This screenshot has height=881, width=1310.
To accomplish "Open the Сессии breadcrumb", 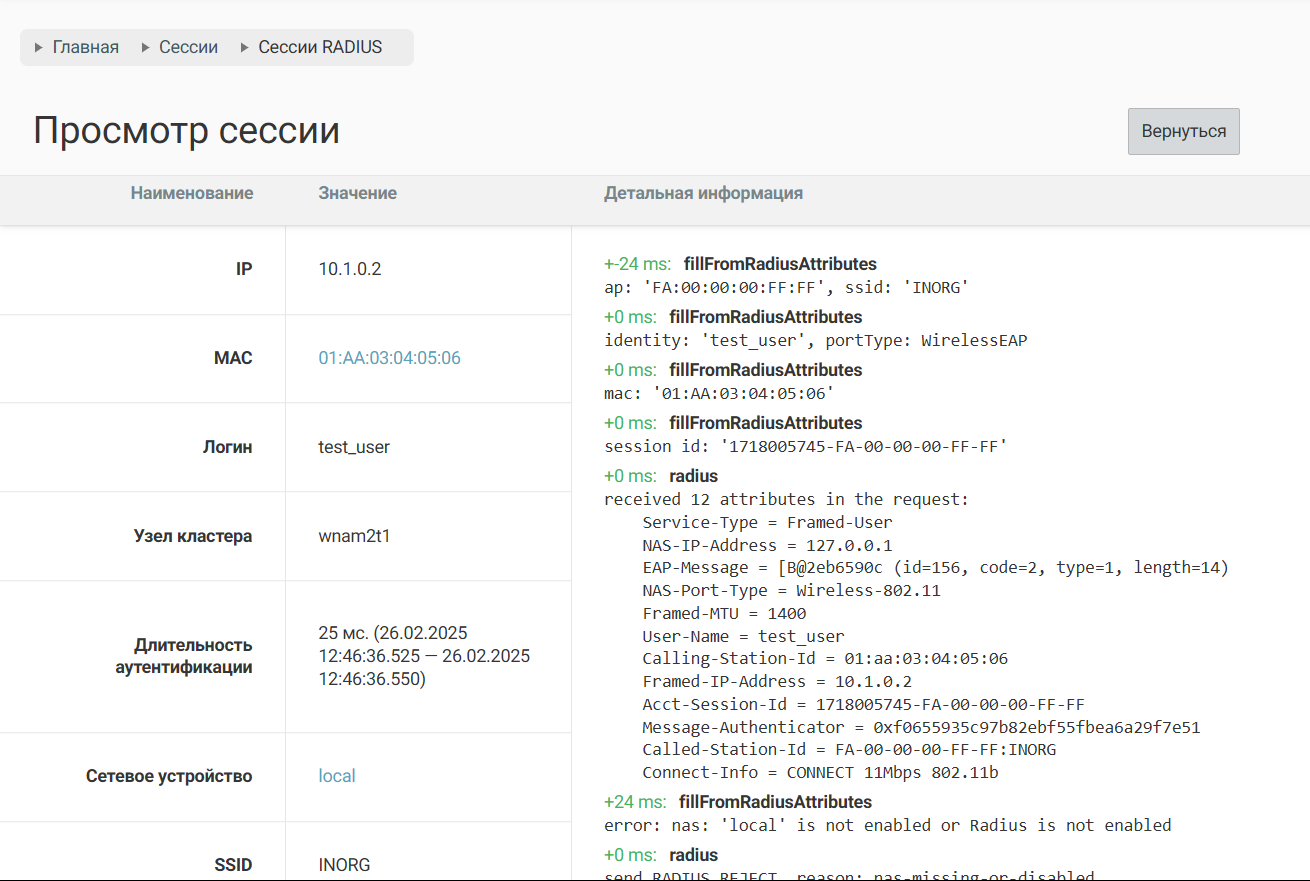I will click(188, 47).
